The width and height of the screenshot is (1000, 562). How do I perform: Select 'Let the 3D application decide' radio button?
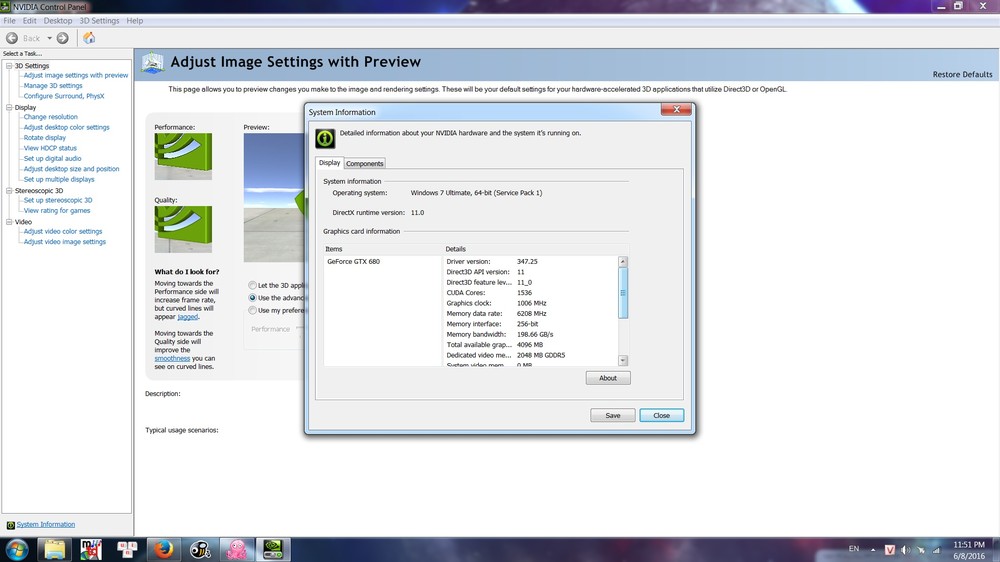coord(253,285)
